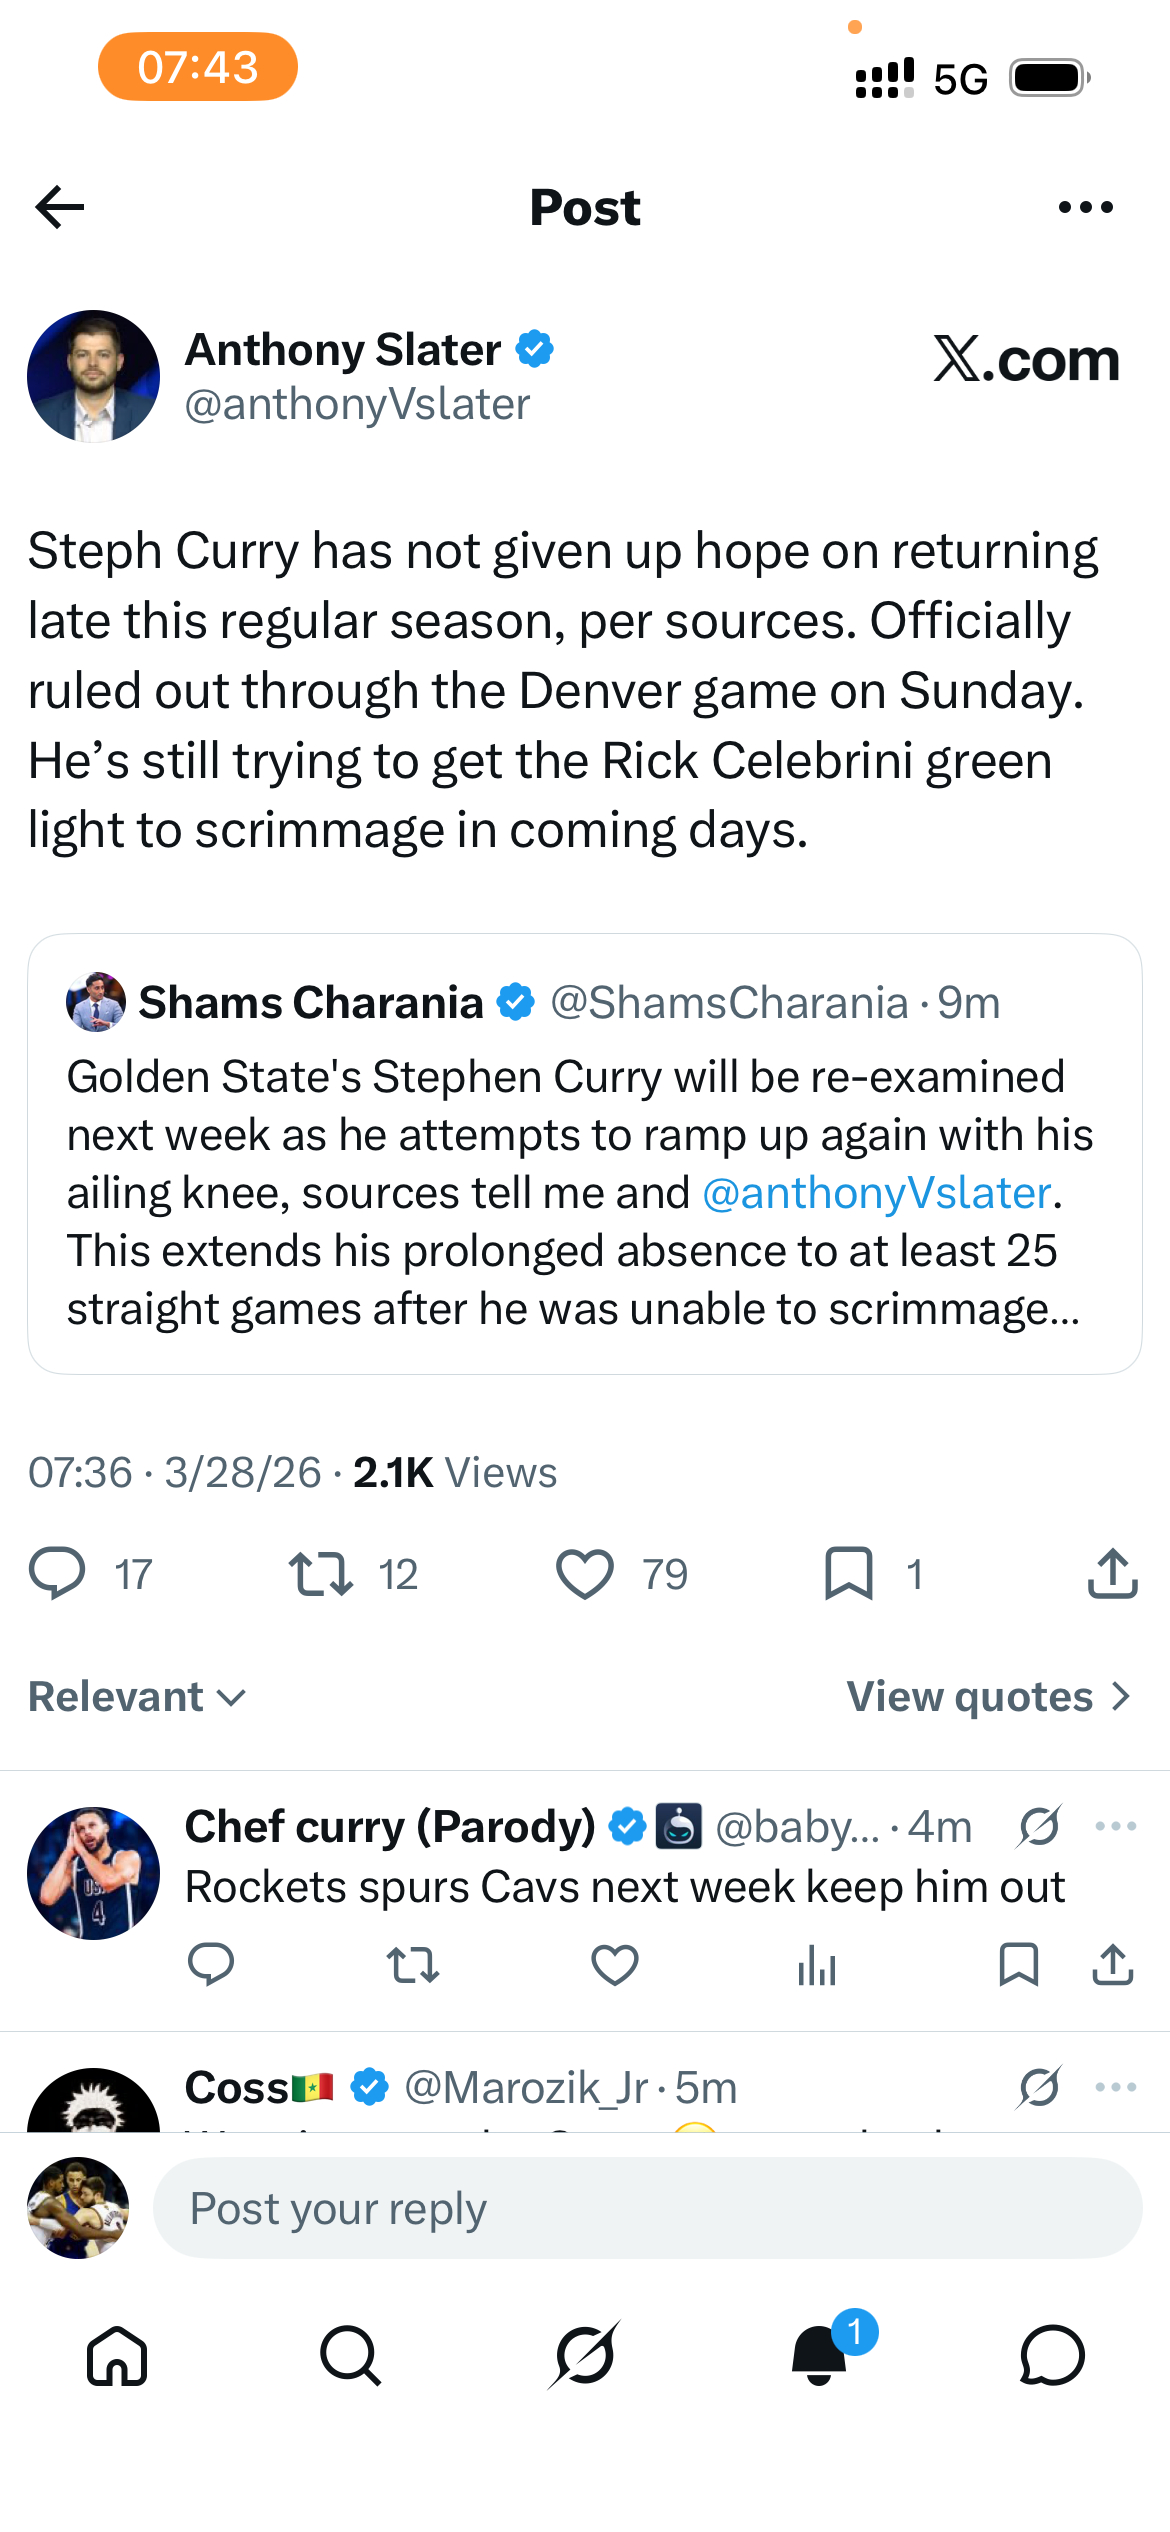View analytics on Chef curry reply
1170x2532 pixels.
click(817, 1966)
